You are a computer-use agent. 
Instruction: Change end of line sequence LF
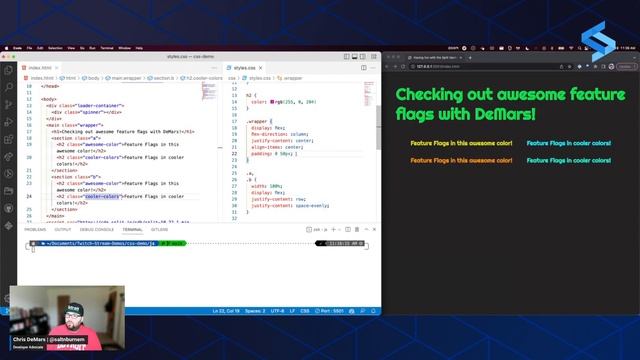(292, 311)
